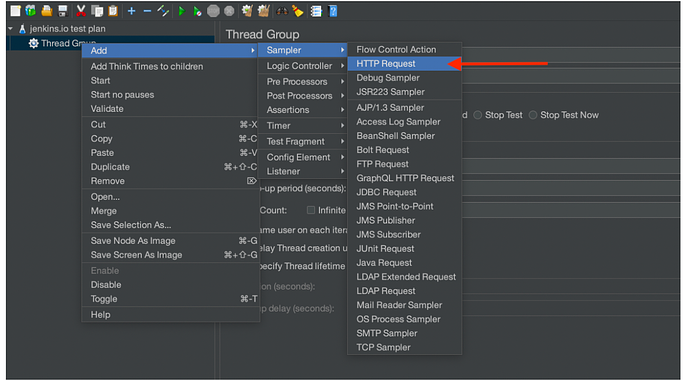The height and width of the screenshot is (381, 684).
Task: Click the minus Collapse All toolbar icon
Action: (x=147, y=11)
